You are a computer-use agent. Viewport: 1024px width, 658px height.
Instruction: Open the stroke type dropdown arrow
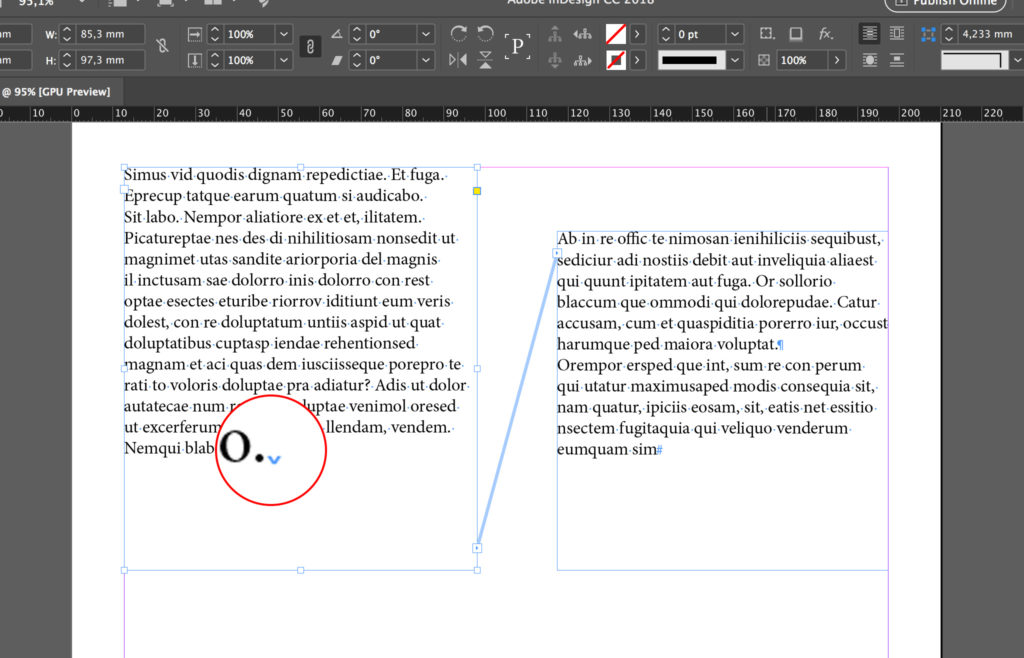tap(735, 60)
